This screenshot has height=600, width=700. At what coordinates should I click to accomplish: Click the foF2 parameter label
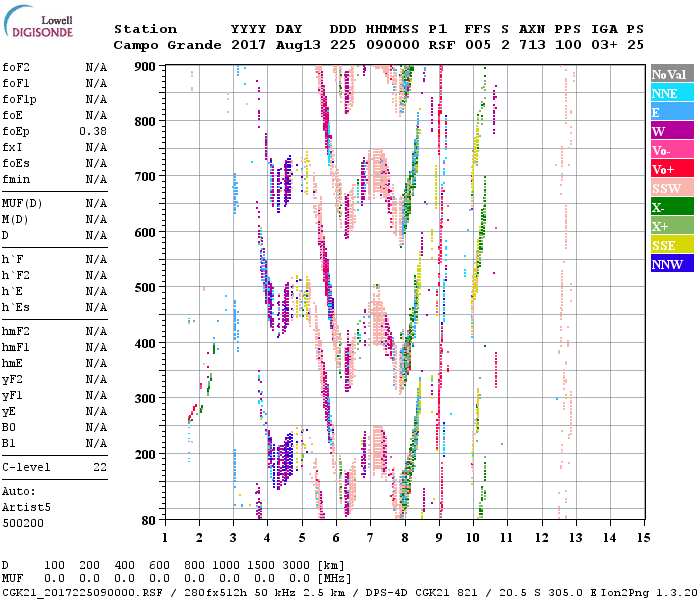16,67
